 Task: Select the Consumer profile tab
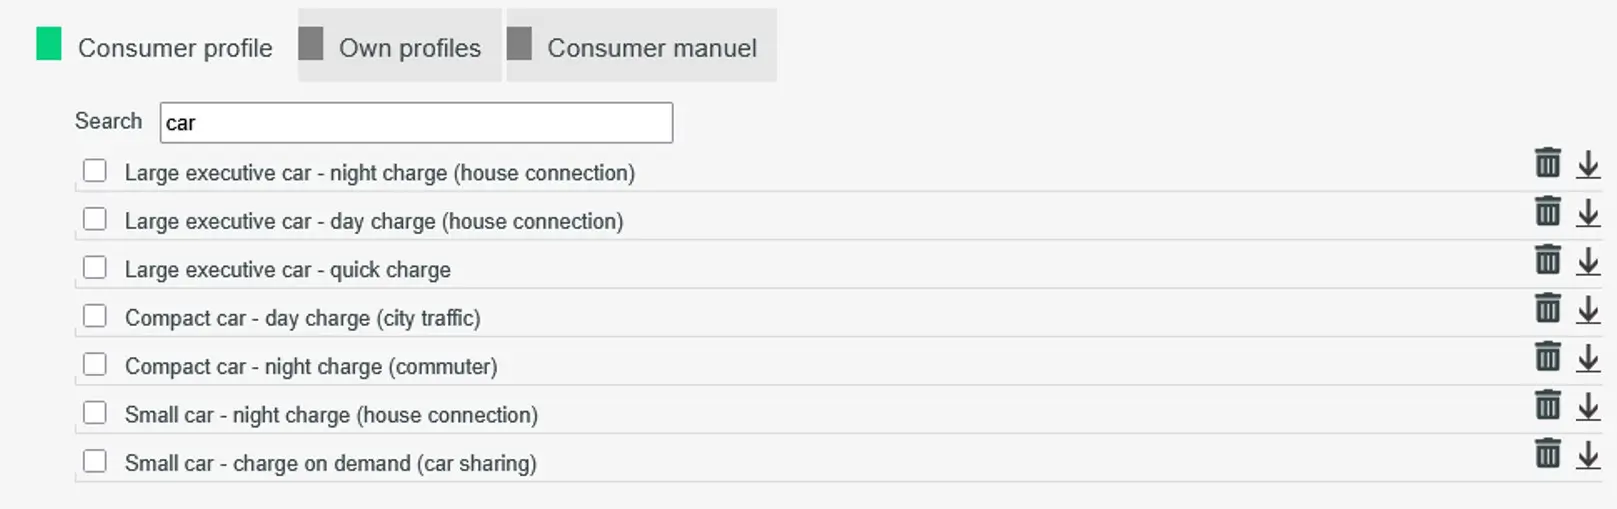tap(156, 47)
